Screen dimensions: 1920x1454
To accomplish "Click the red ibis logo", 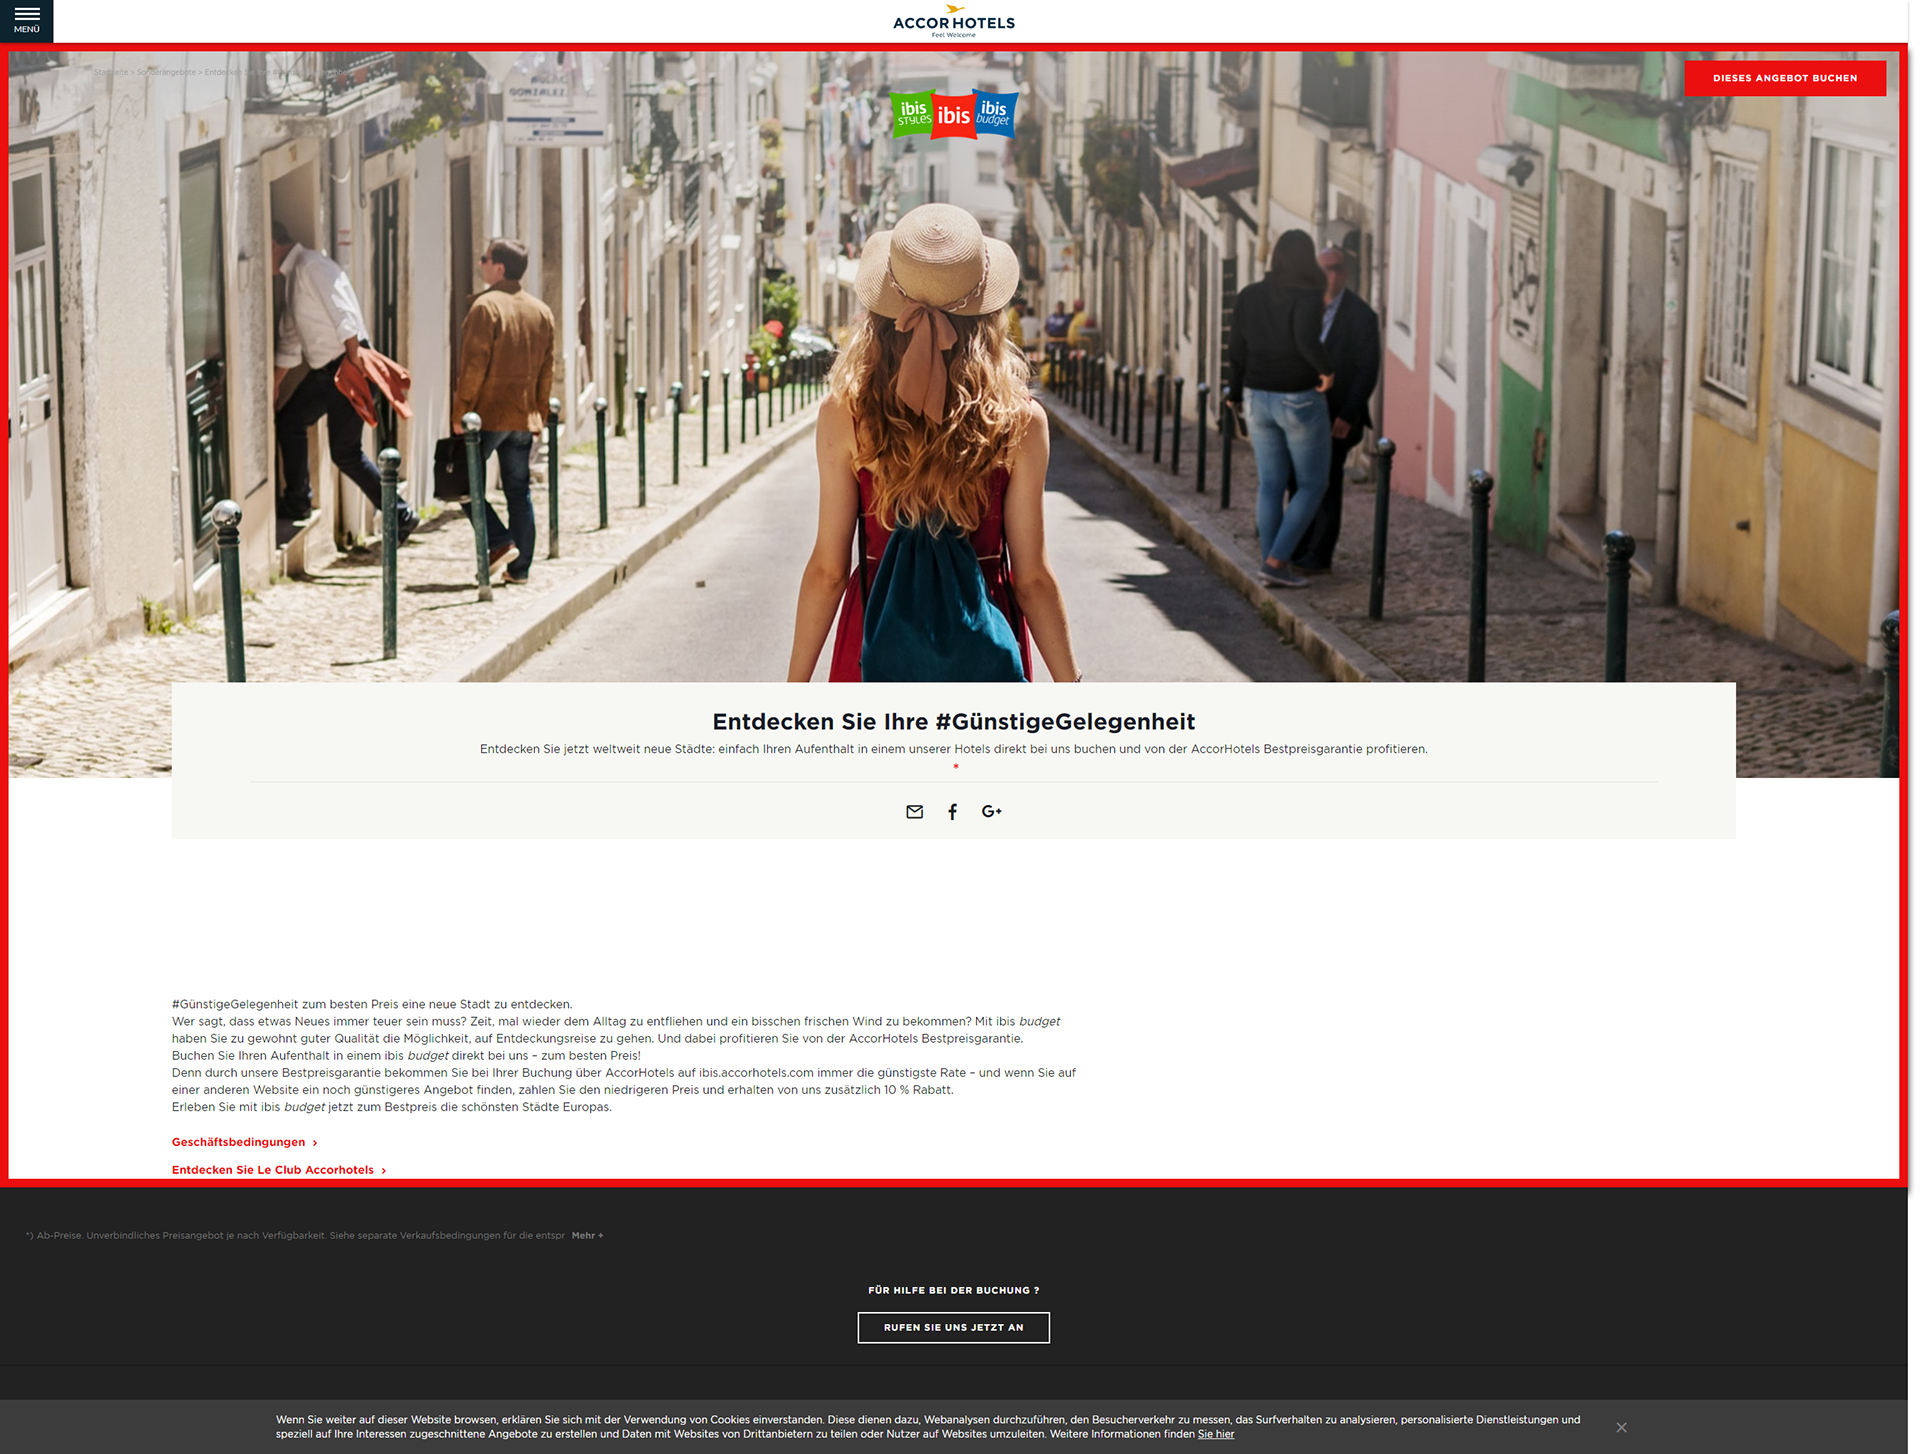I will [953, 116].
